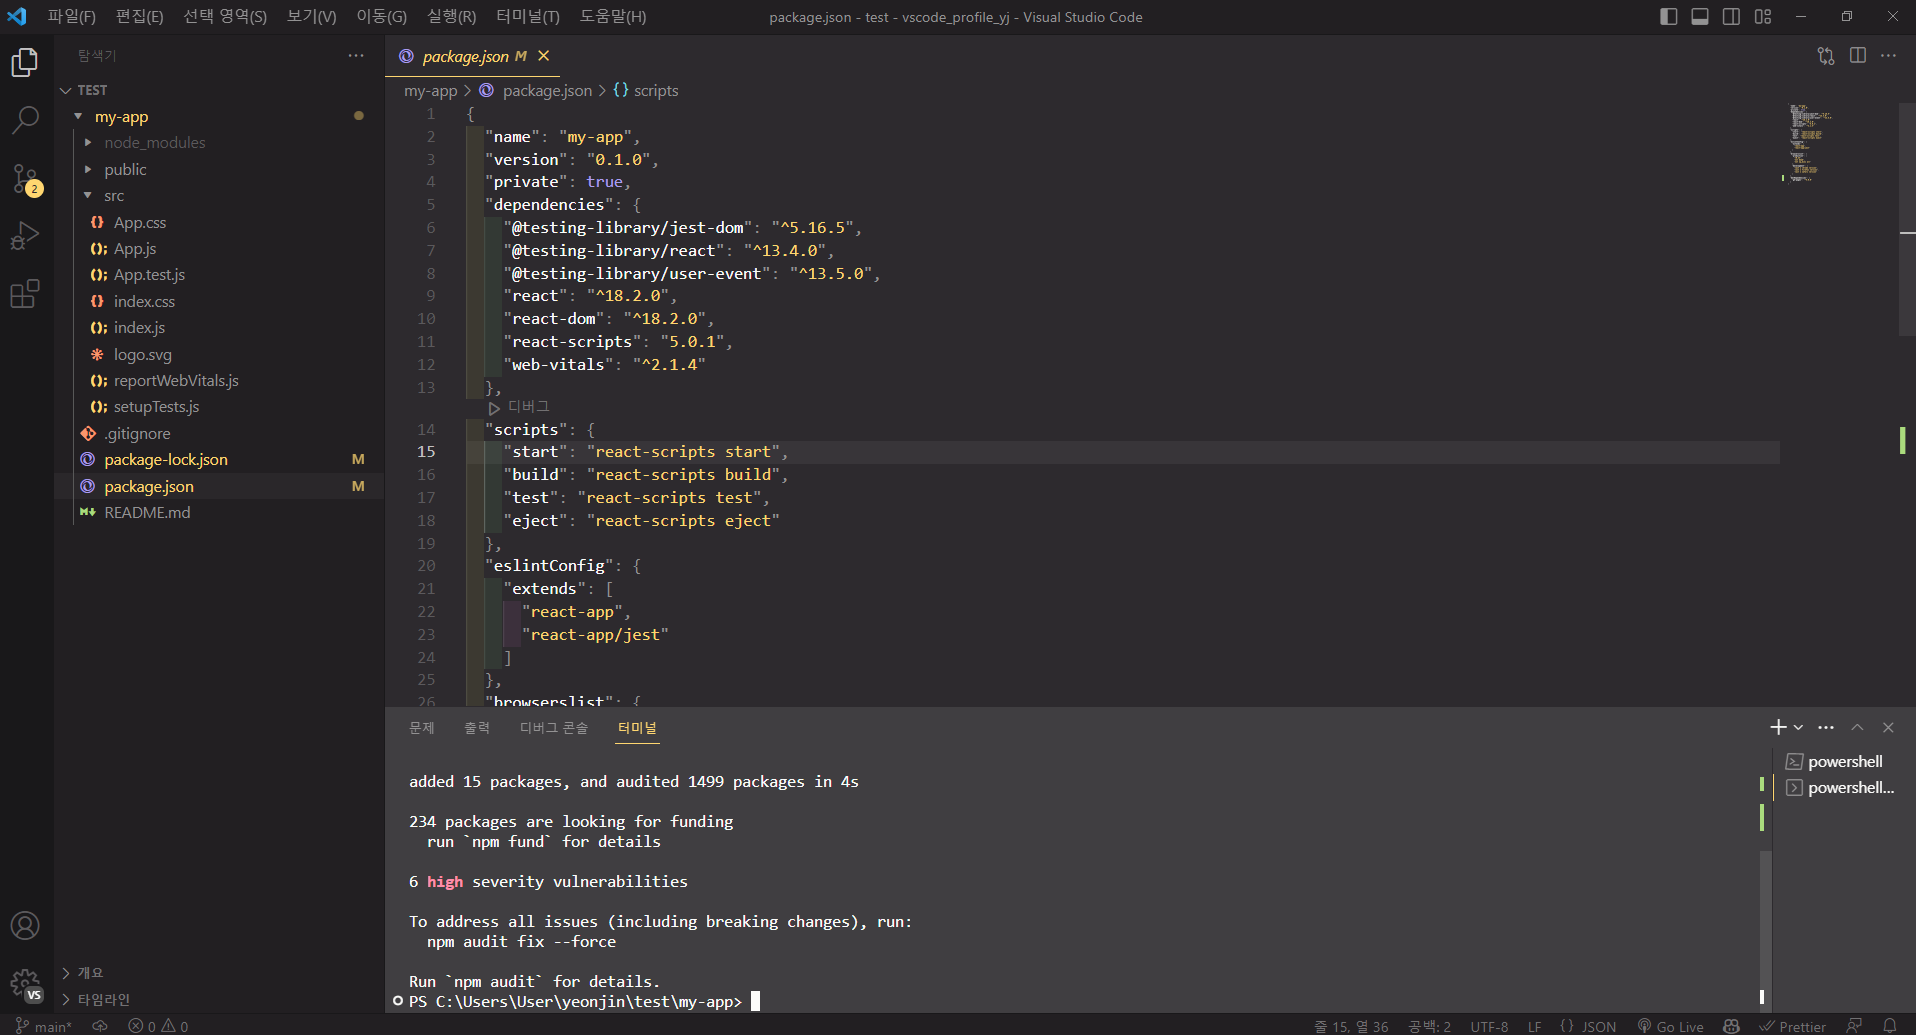This screenshot has width=1916, height=1035.
Task: Click the Prettier status bar item
Action: (1793, 1026)
